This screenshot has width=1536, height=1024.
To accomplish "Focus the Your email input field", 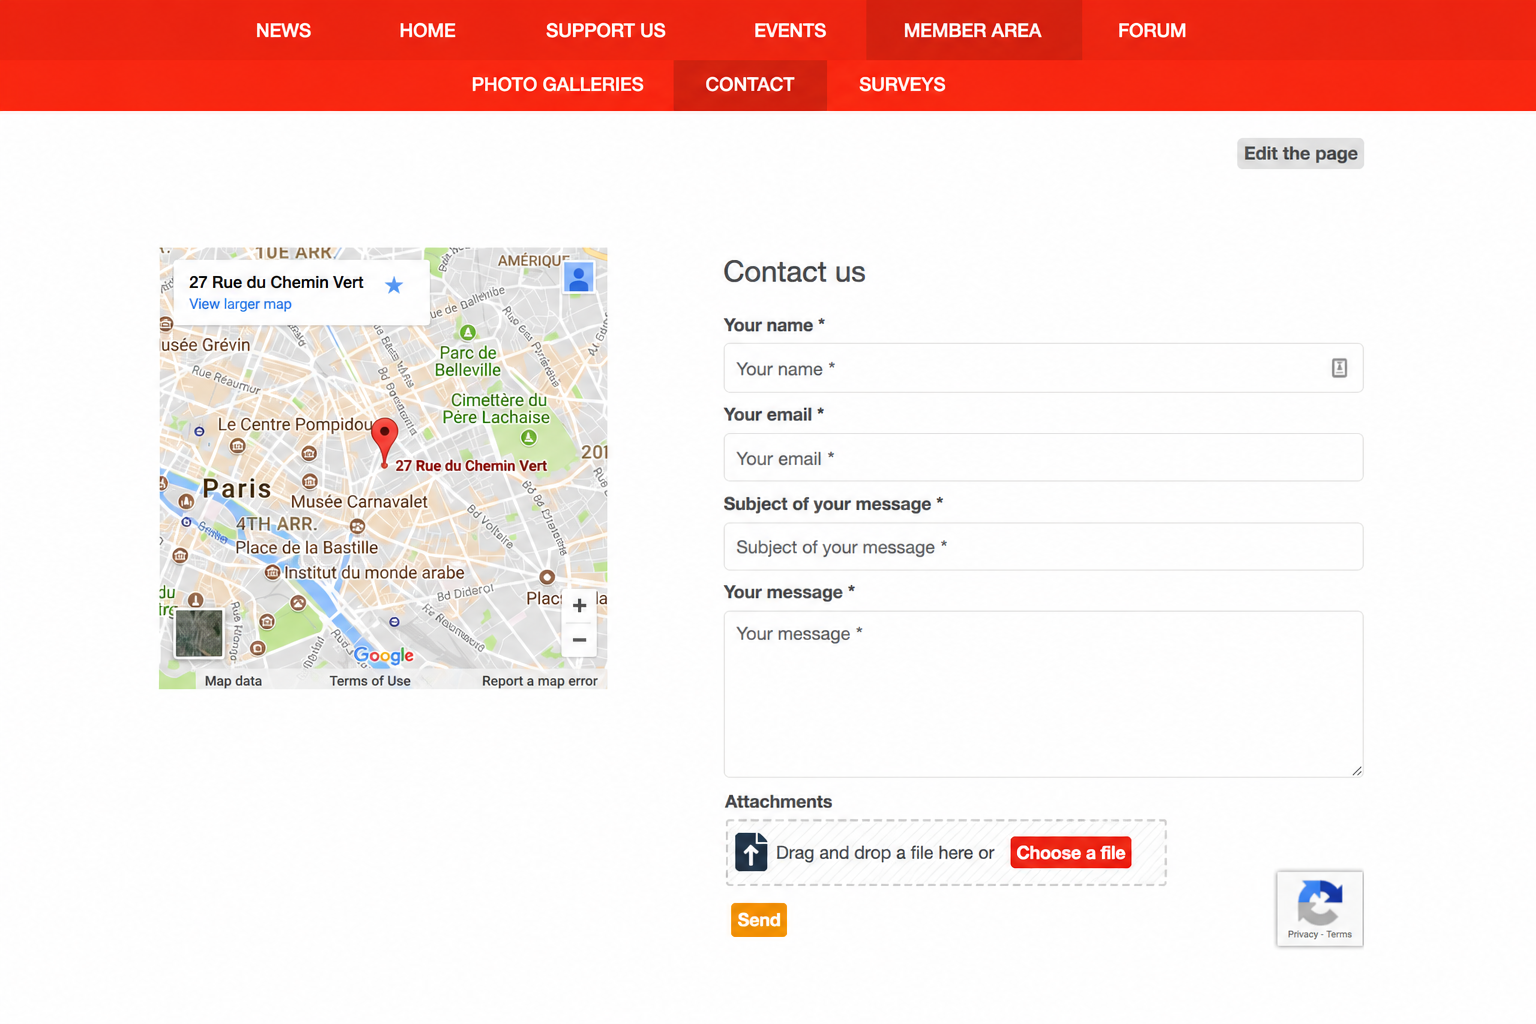I will pyautogui.click(x=1043, y=457).
